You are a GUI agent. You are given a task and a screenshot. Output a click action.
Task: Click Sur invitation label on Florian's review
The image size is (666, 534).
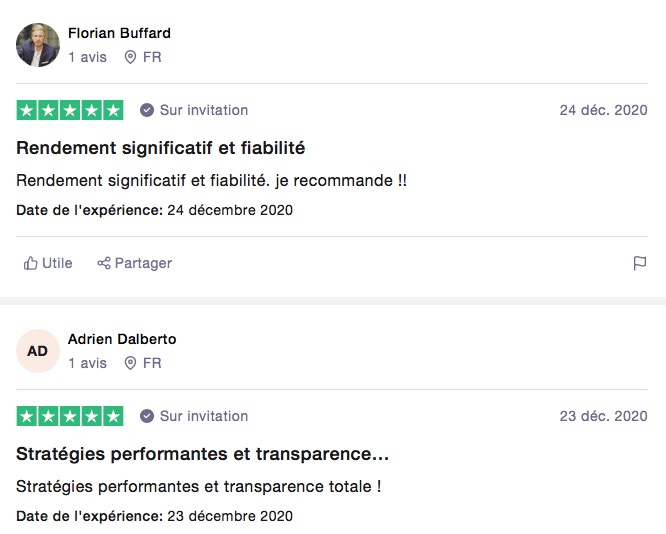click(x=204, y=110)
